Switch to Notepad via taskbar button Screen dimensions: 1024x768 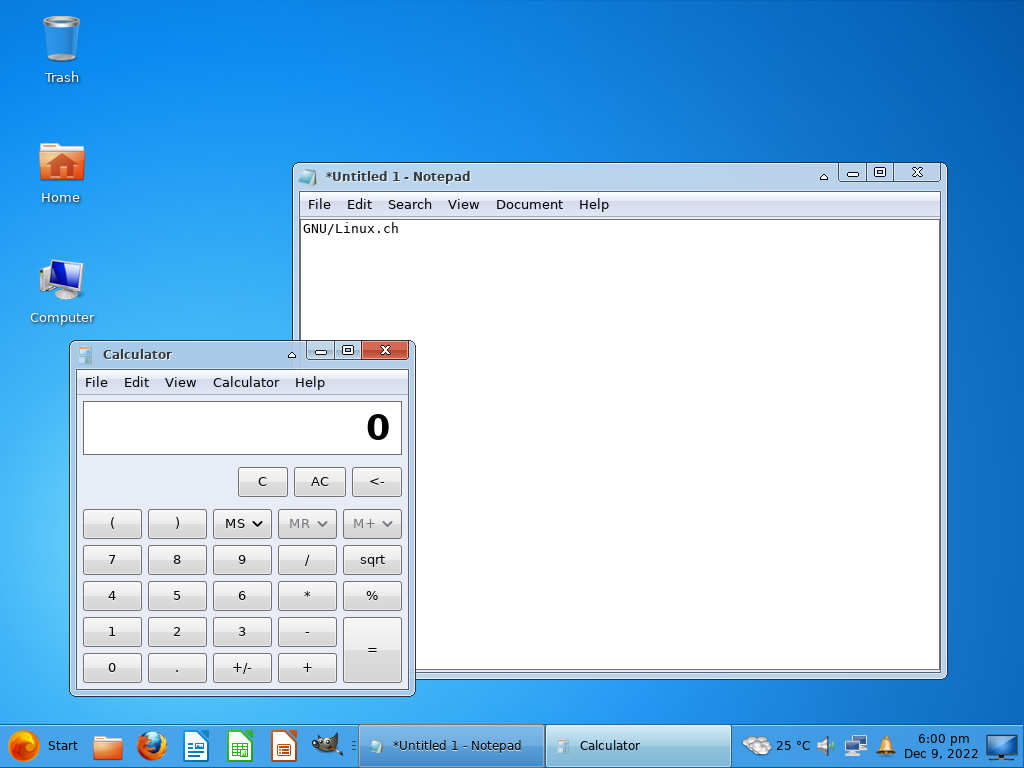[451, 745]
